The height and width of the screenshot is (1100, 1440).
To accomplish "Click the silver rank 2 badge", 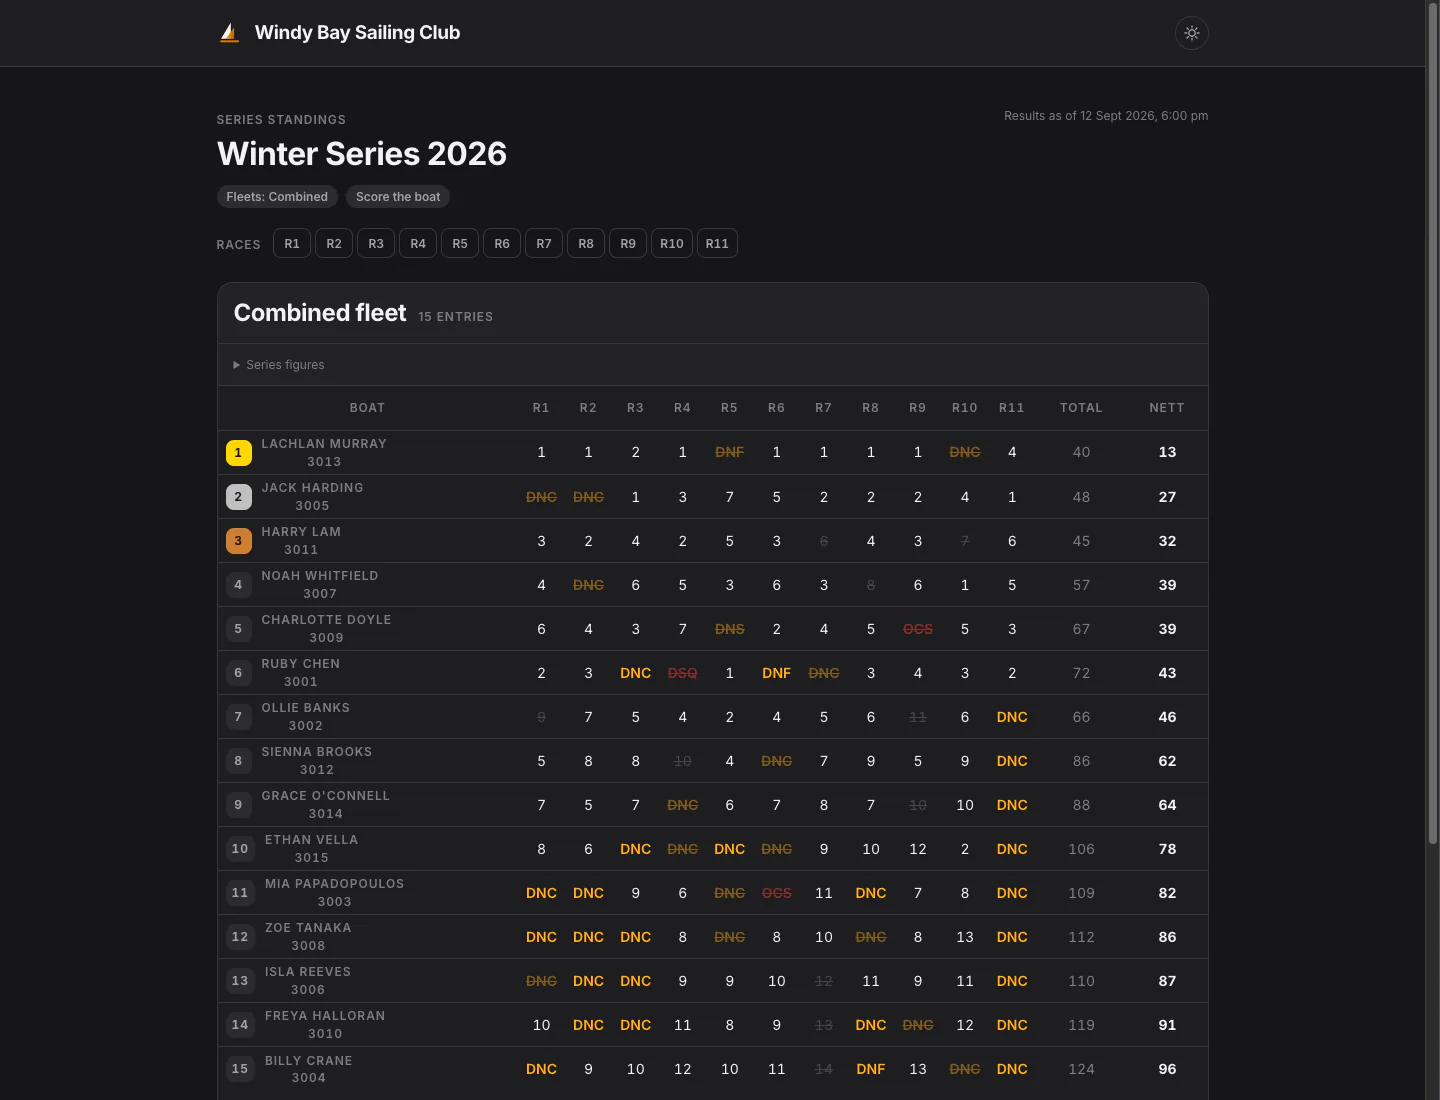I will point(238,497).
